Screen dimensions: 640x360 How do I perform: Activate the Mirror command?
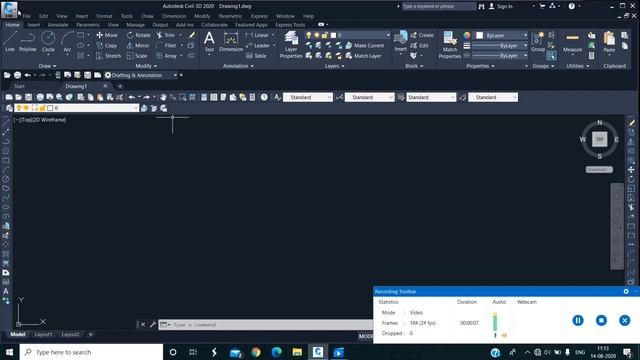pos(138,45)
